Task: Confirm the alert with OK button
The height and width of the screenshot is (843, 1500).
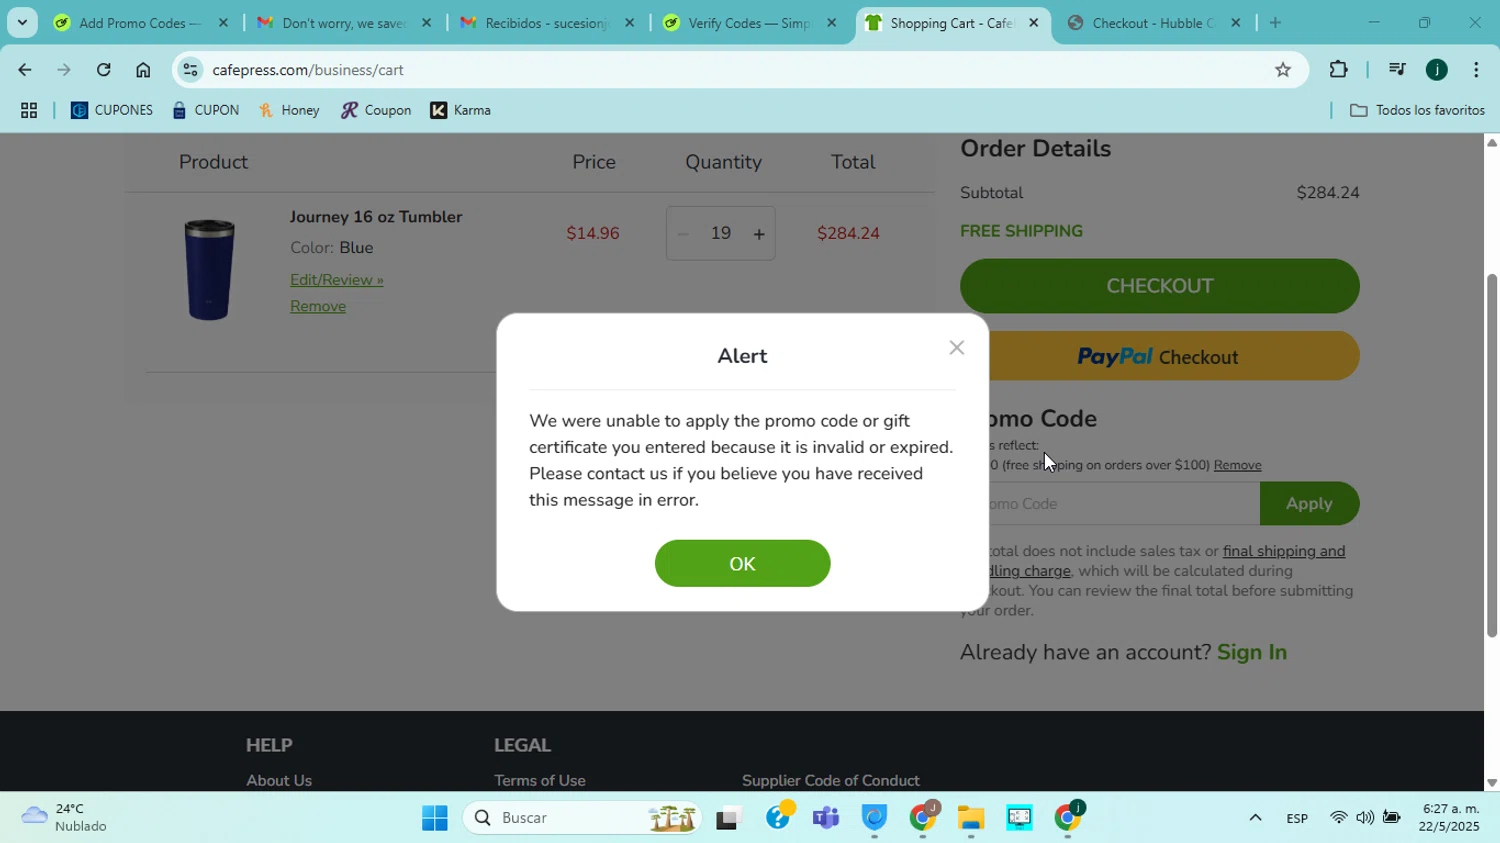Action: [742, 564]
